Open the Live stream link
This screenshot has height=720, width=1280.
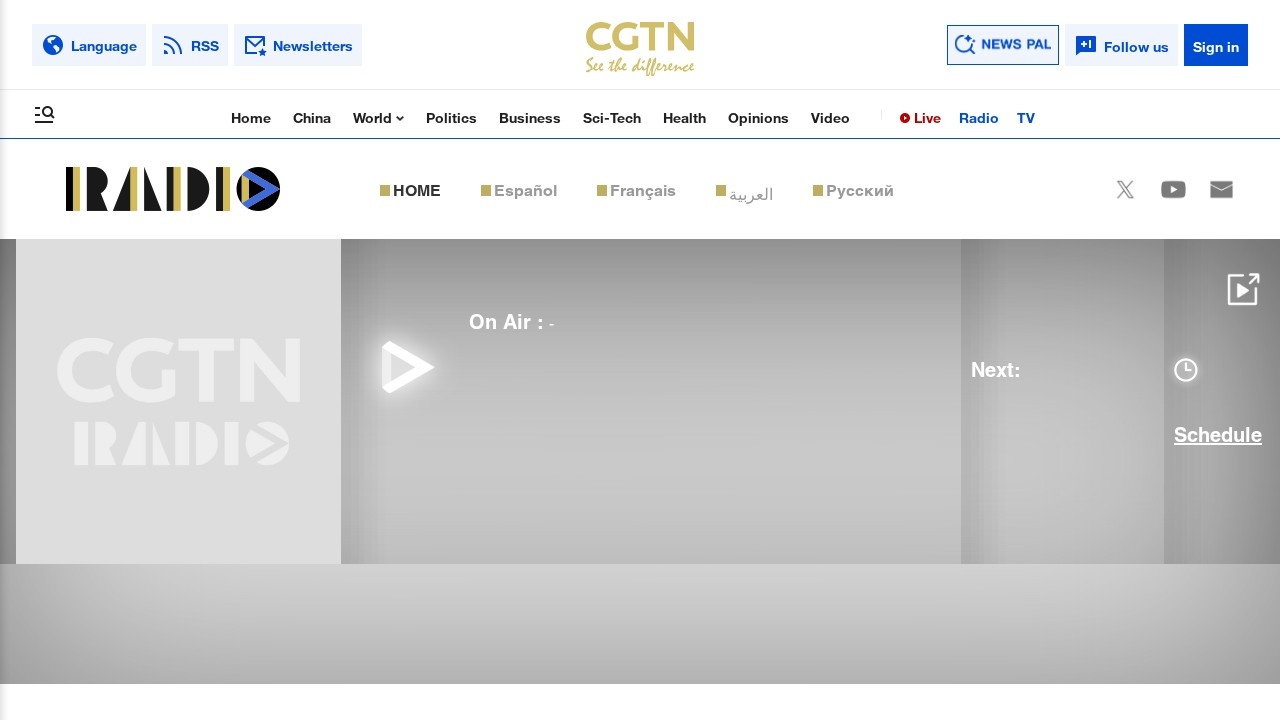coord(920,118)
